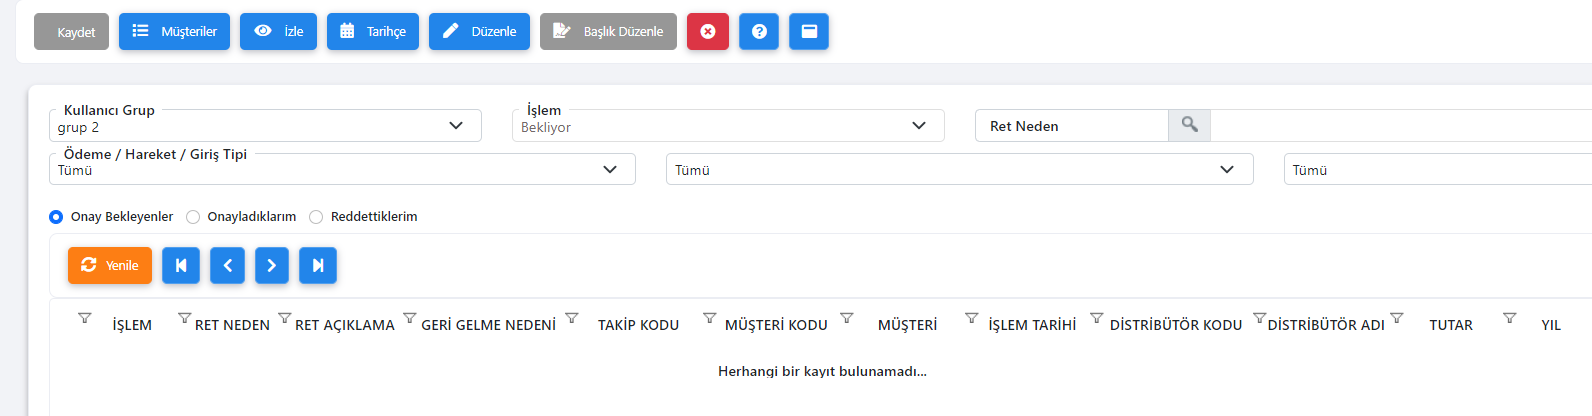Click 'Herhangi bir kayıt bulunamadı...' message
The image size is (1592, 416).
coord(822,371)
